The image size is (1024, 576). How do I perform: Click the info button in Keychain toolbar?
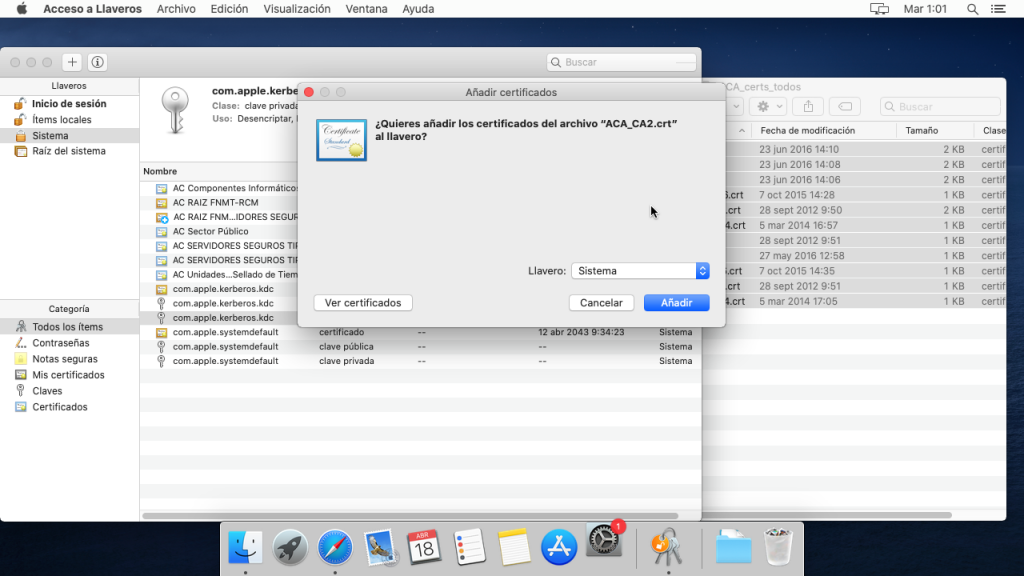click(x=97, y=62)
